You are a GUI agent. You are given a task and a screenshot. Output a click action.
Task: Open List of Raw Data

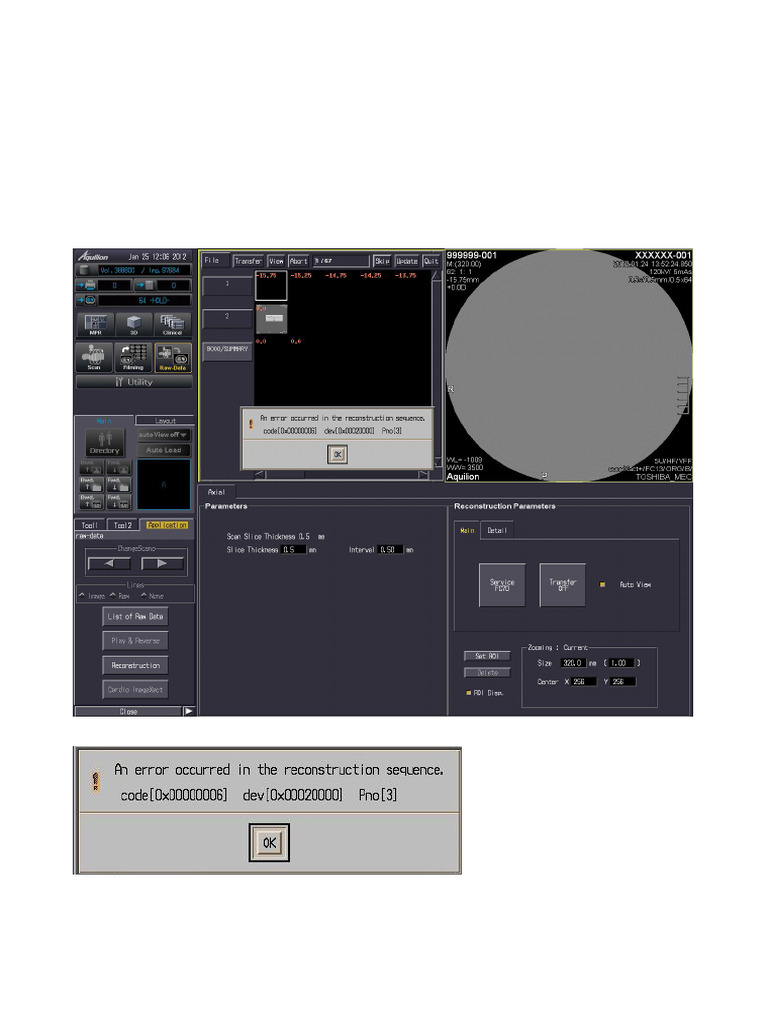coord(135,616)
